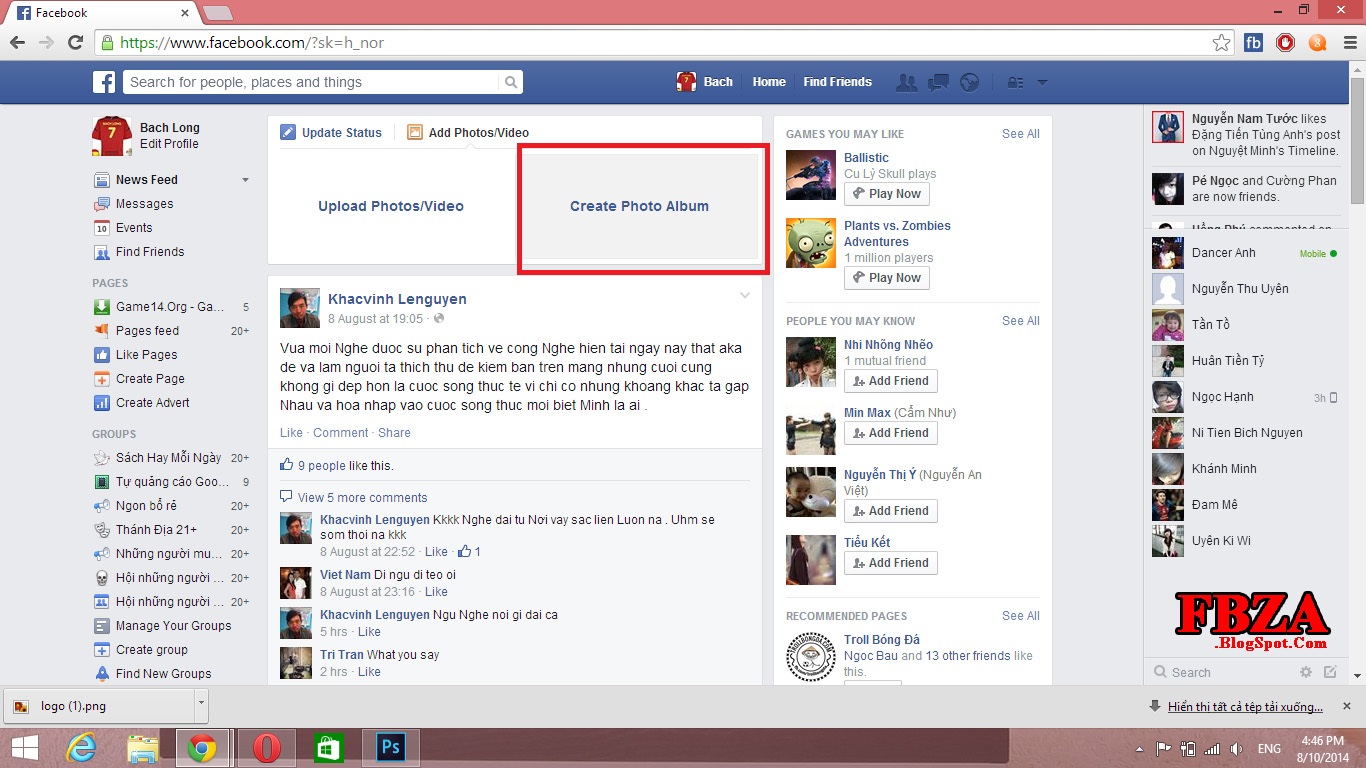Image resolution: width=1366 pixels, height=768 pixels.
Task: Open Photoshop from the taskbar
Action: 390,748
